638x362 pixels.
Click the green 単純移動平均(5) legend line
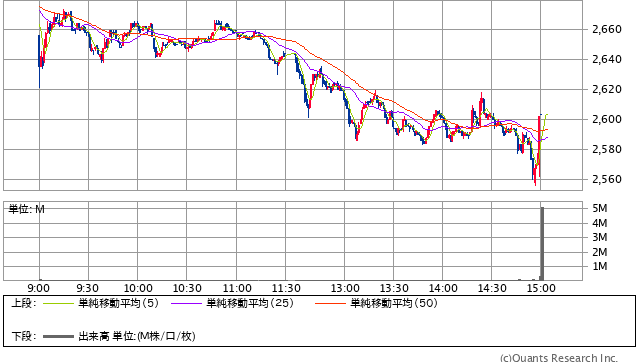[58, 303]
